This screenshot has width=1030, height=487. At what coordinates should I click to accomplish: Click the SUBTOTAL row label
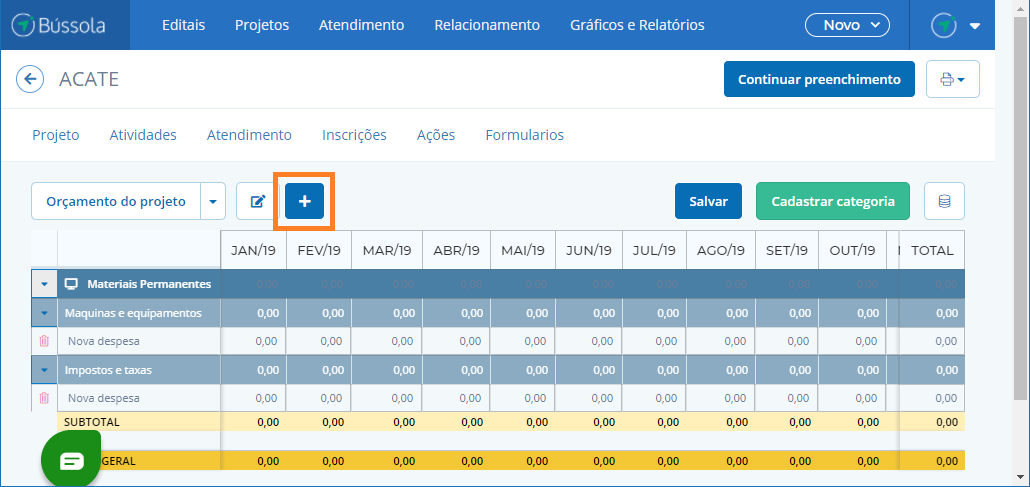[x=91, y=422]
